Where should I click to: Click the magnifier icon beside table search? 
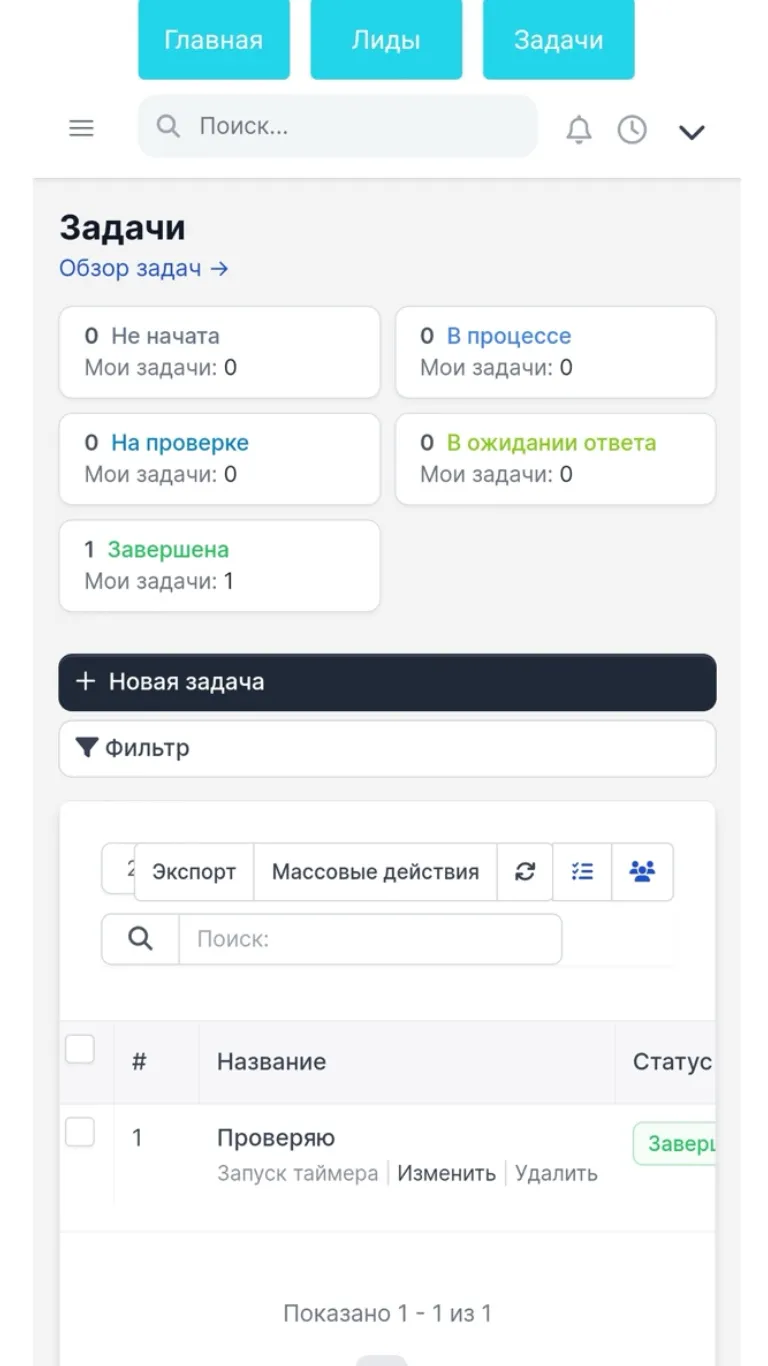[141, 939]
